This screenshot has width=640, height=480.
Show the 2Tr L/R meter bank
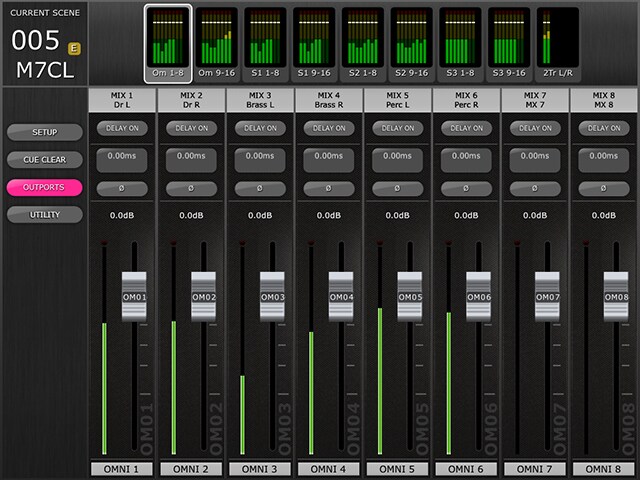tap(558, 43)
